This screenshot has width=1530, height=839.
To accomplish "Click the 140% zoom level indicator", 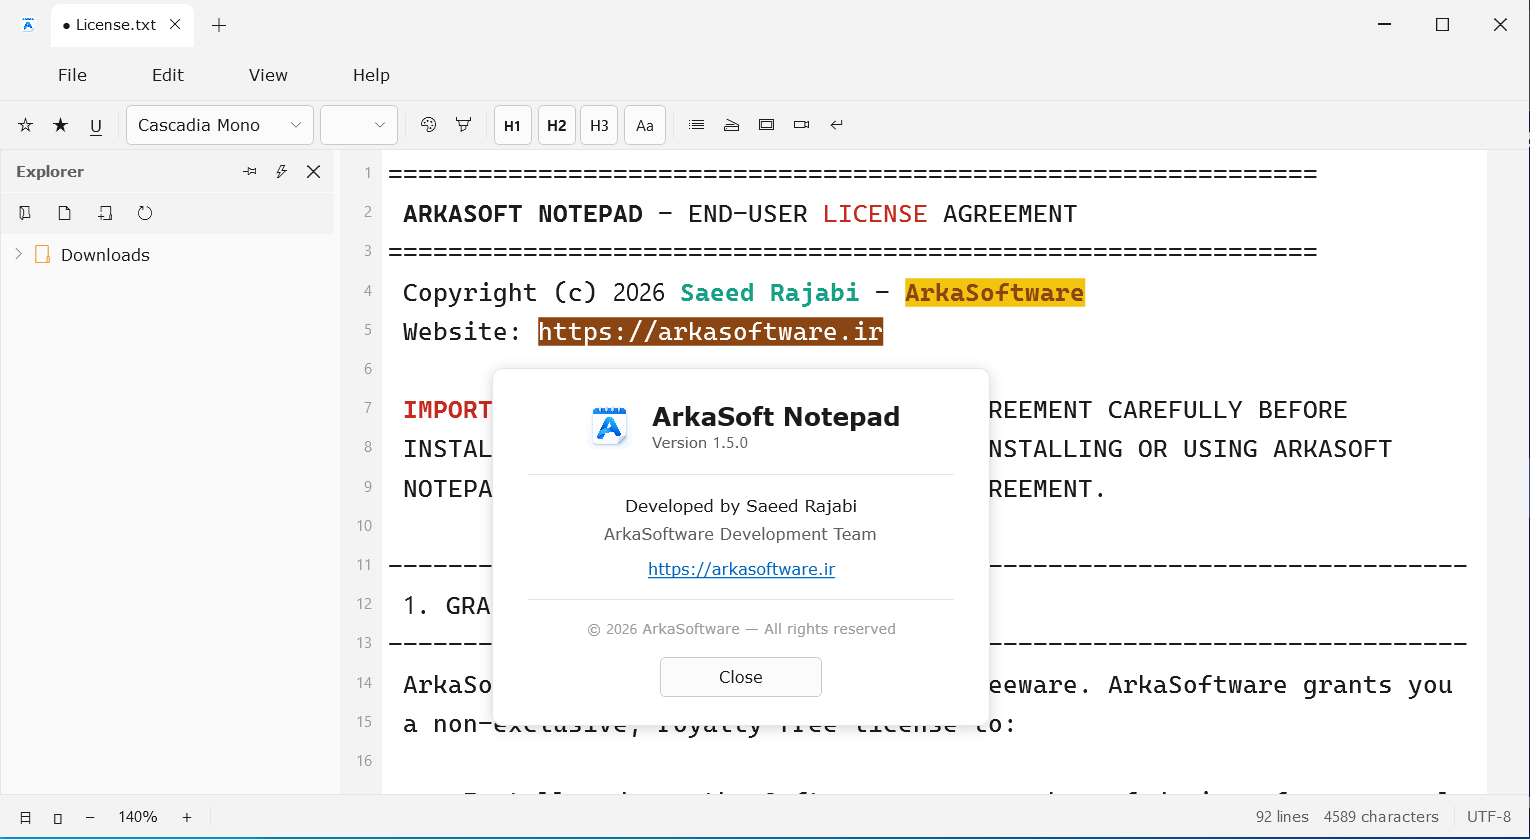I will pyautogui.click(x=138, y=817).
